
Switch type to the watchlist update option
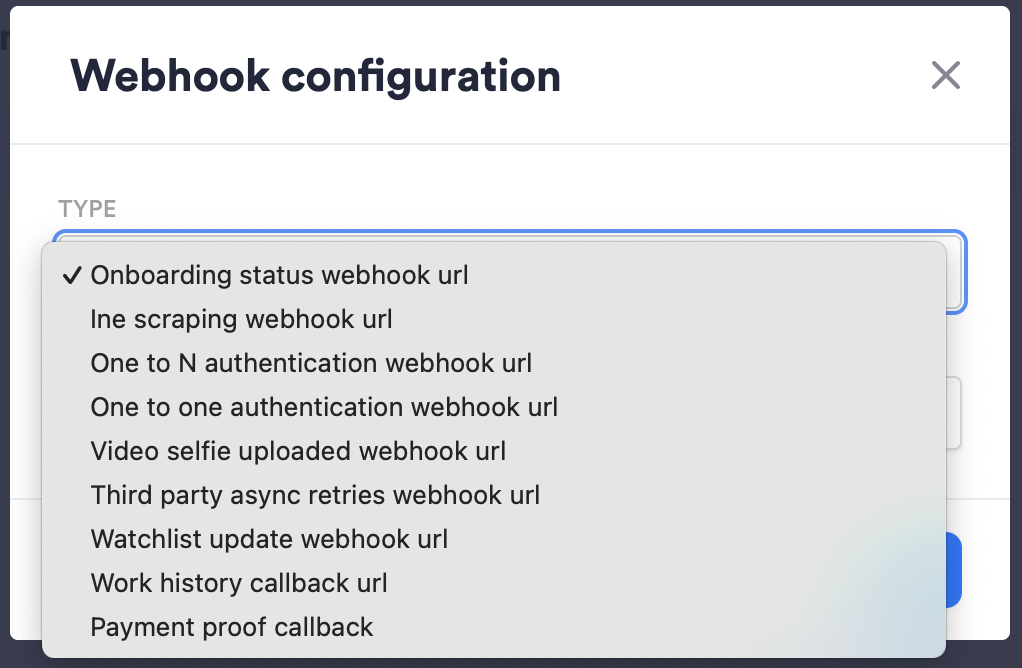[269, 539]
